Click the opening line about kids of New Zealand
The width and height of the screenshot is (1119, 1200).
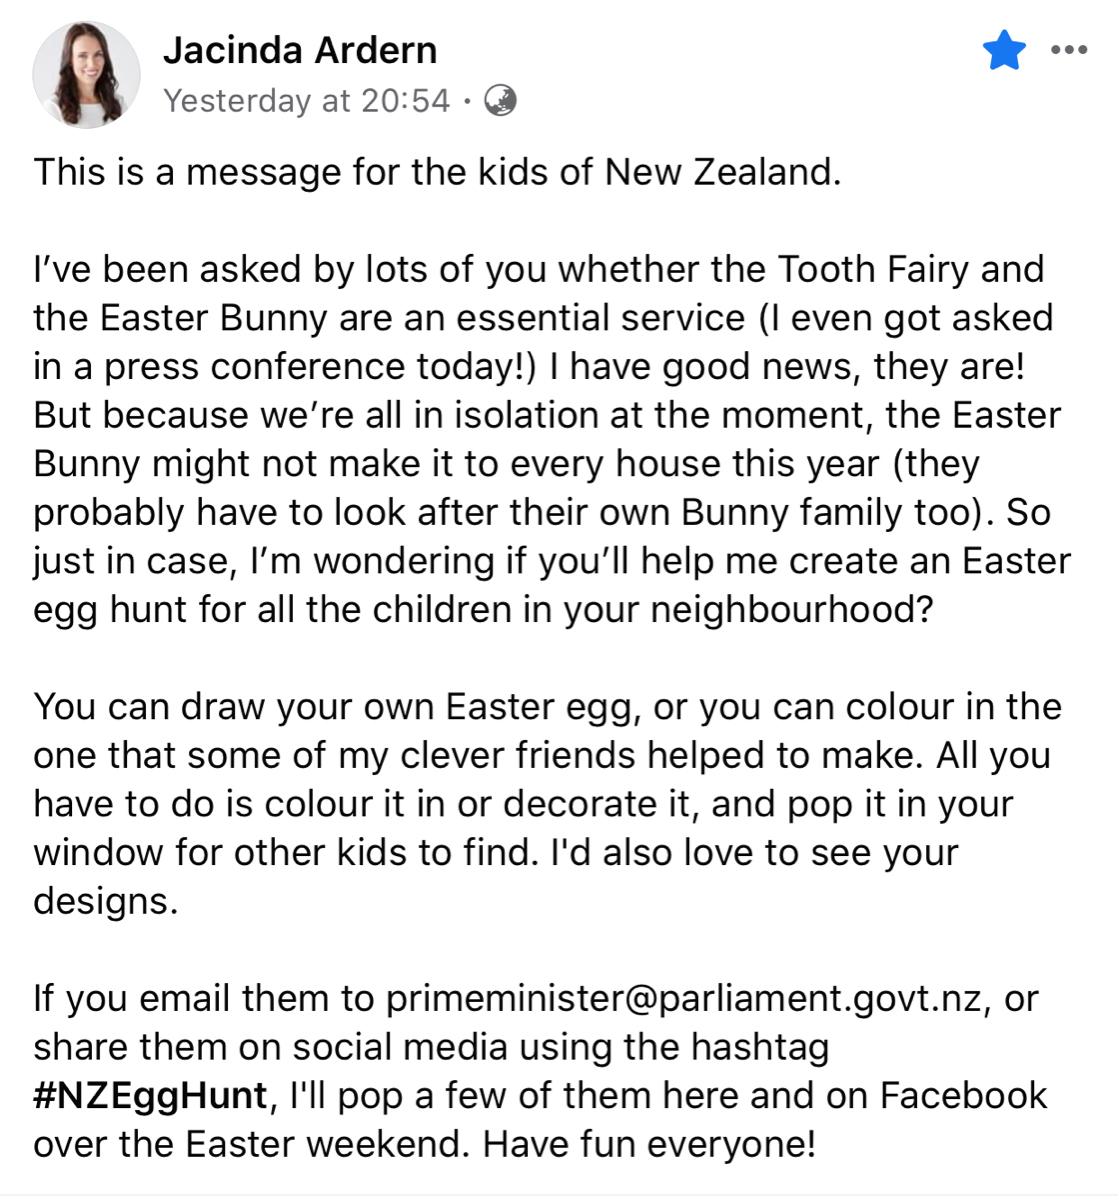[437, 172]
